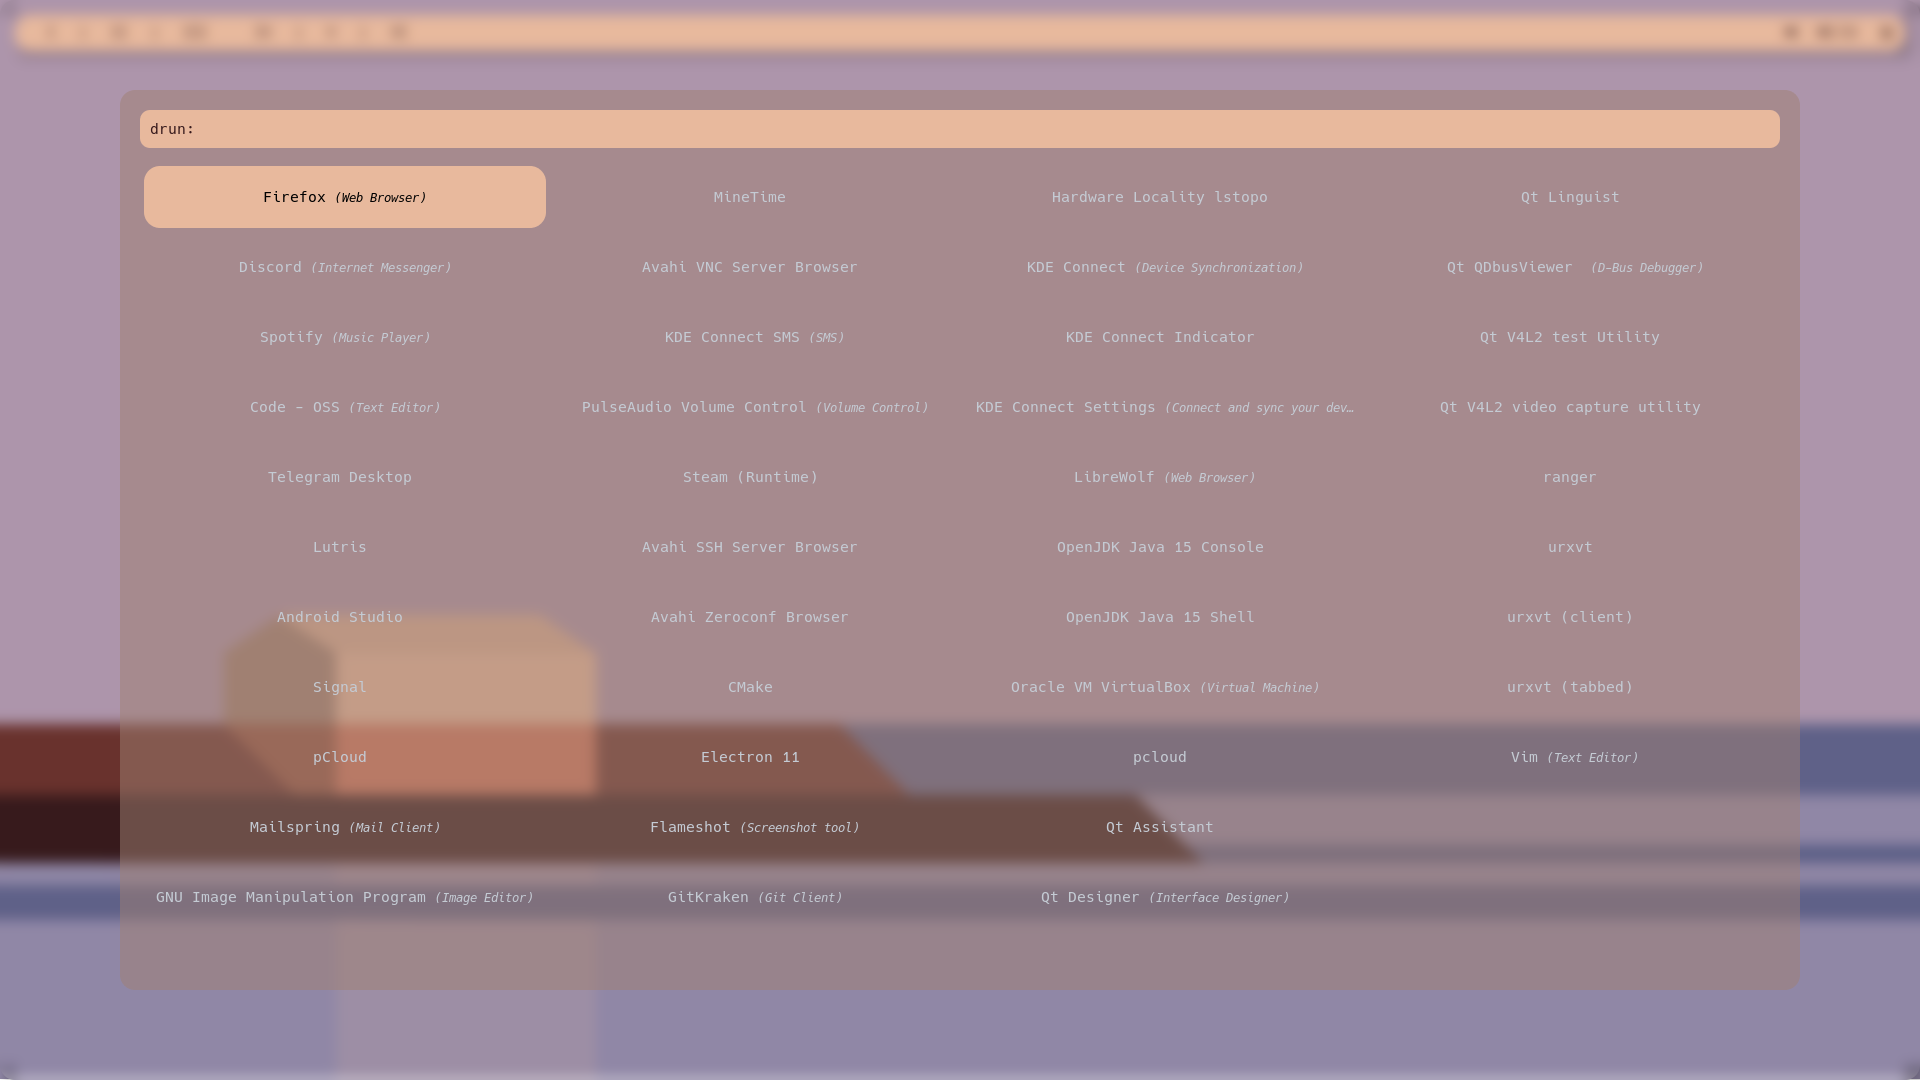Open the ranger entry
Image resolution: width=1920 pixels, height=1080 pixels.
click(x=1569, y=477)
